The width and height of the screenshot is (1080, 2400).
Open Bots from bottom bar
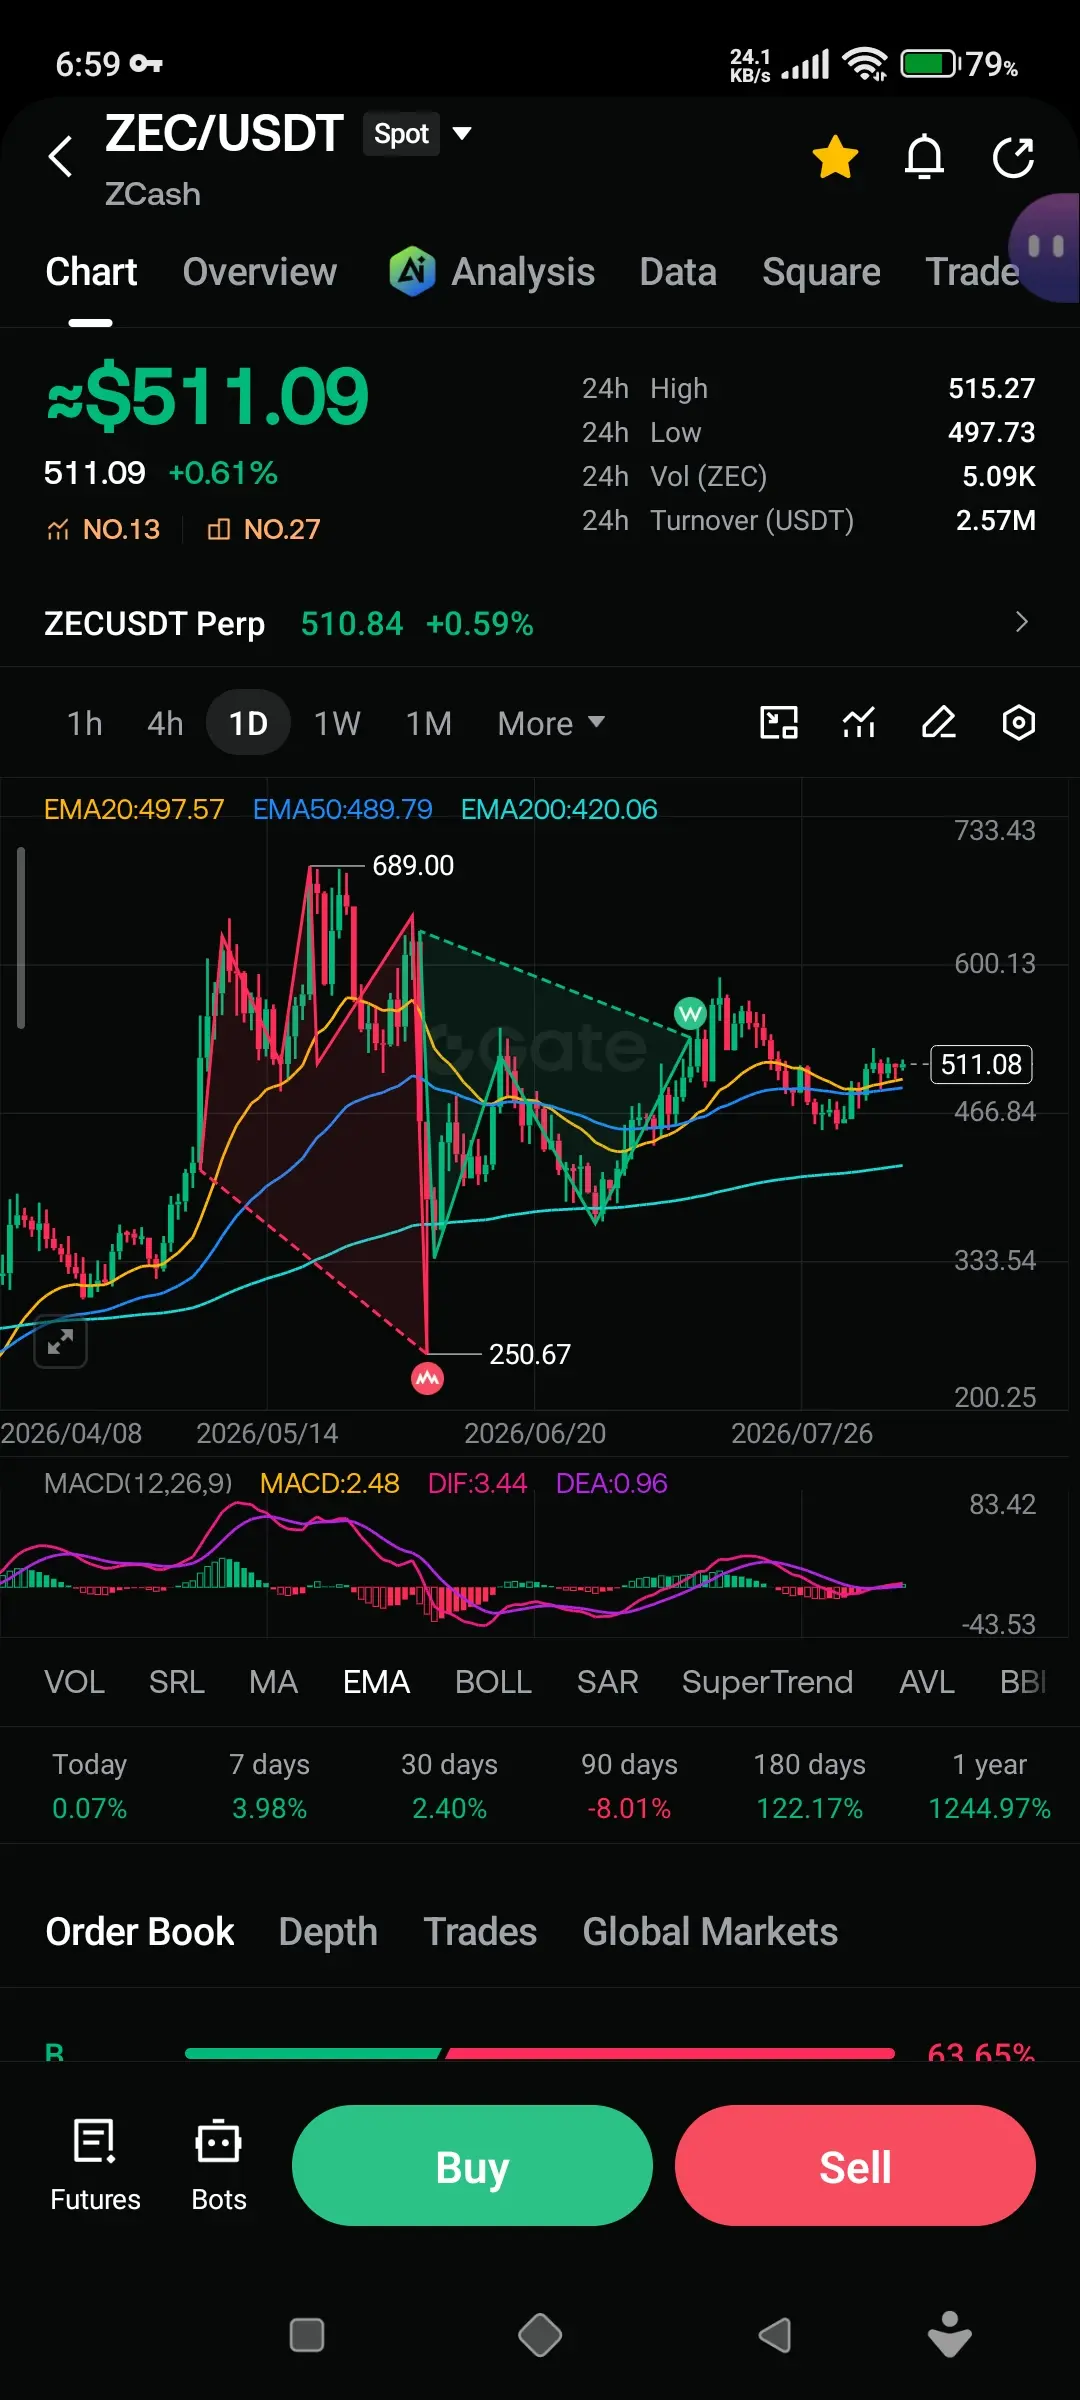click(218, 2165)
